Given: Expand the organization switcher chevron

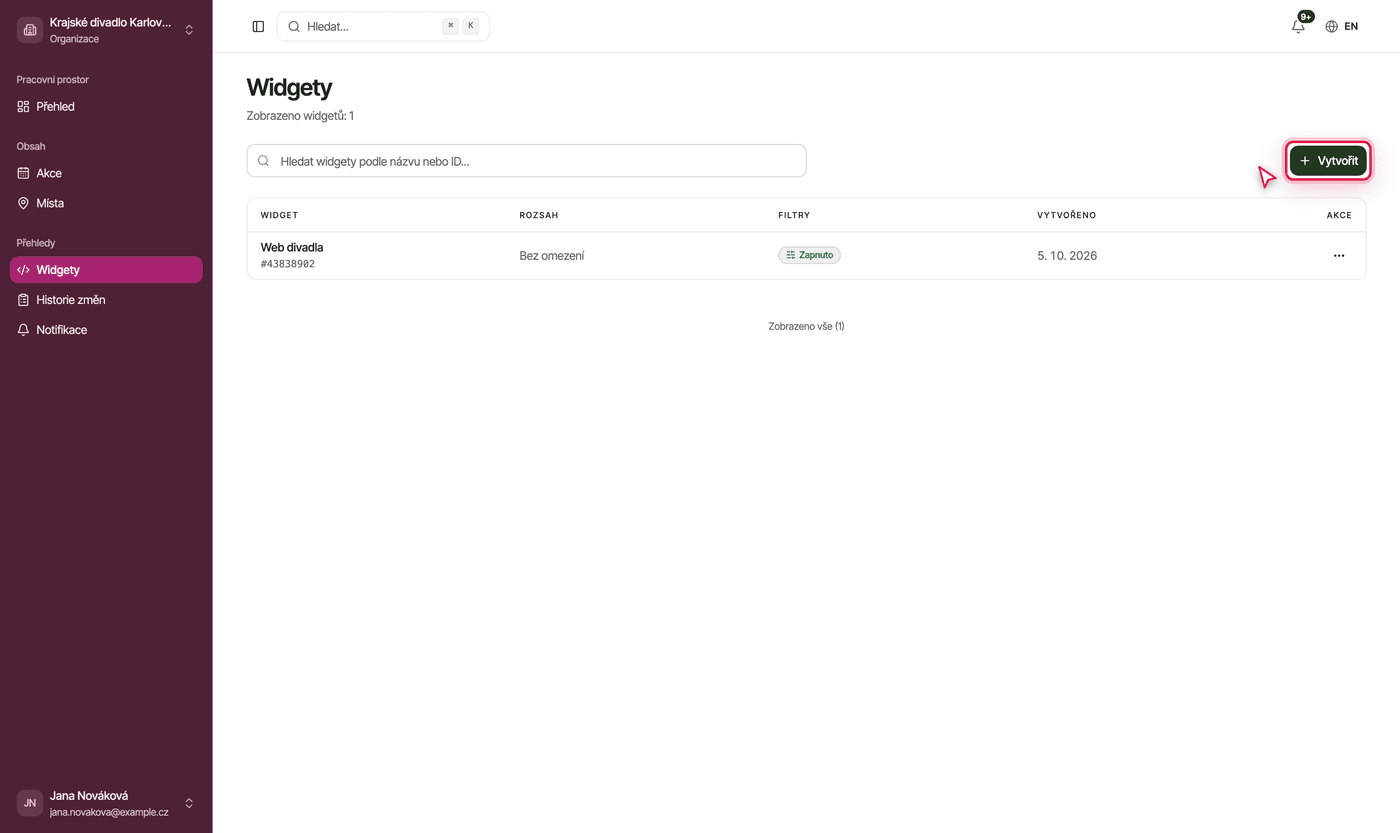Looking at the screenshot, I should point(189,30).
